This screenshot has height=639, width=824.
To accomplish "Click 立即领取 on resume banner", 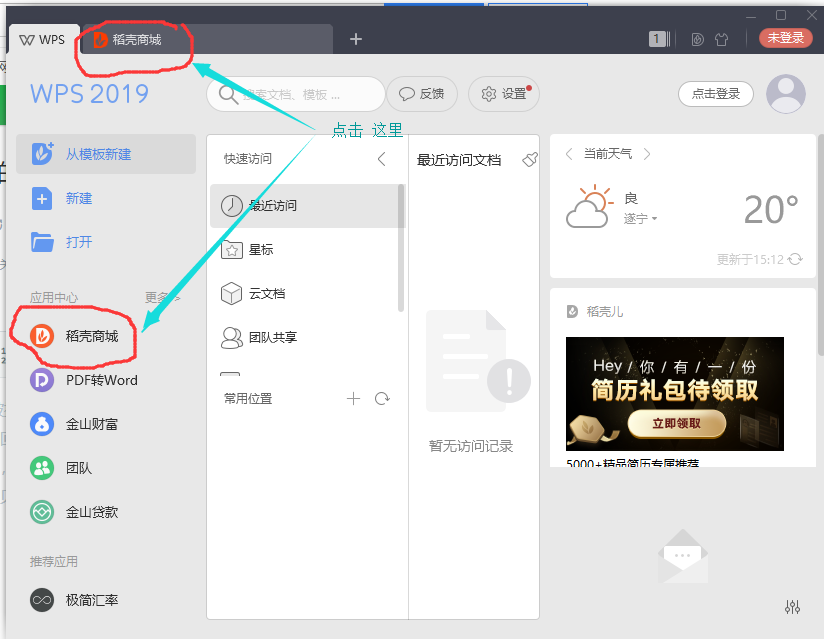I will (676, 424).
